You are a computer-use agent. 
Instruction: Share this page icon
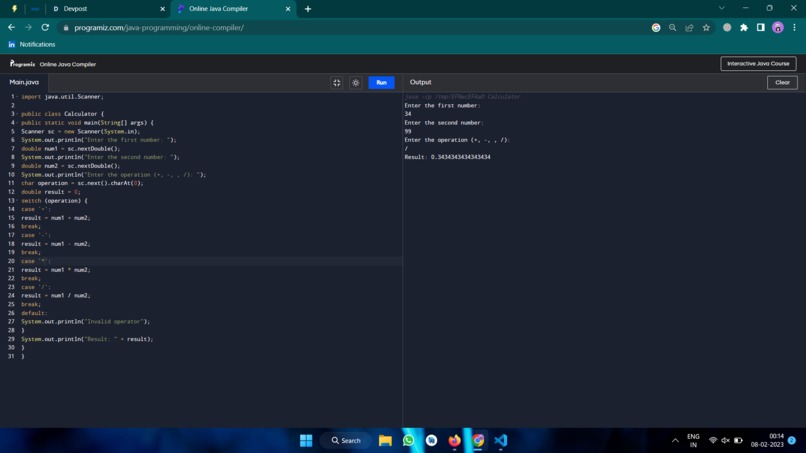click(689, 28)
